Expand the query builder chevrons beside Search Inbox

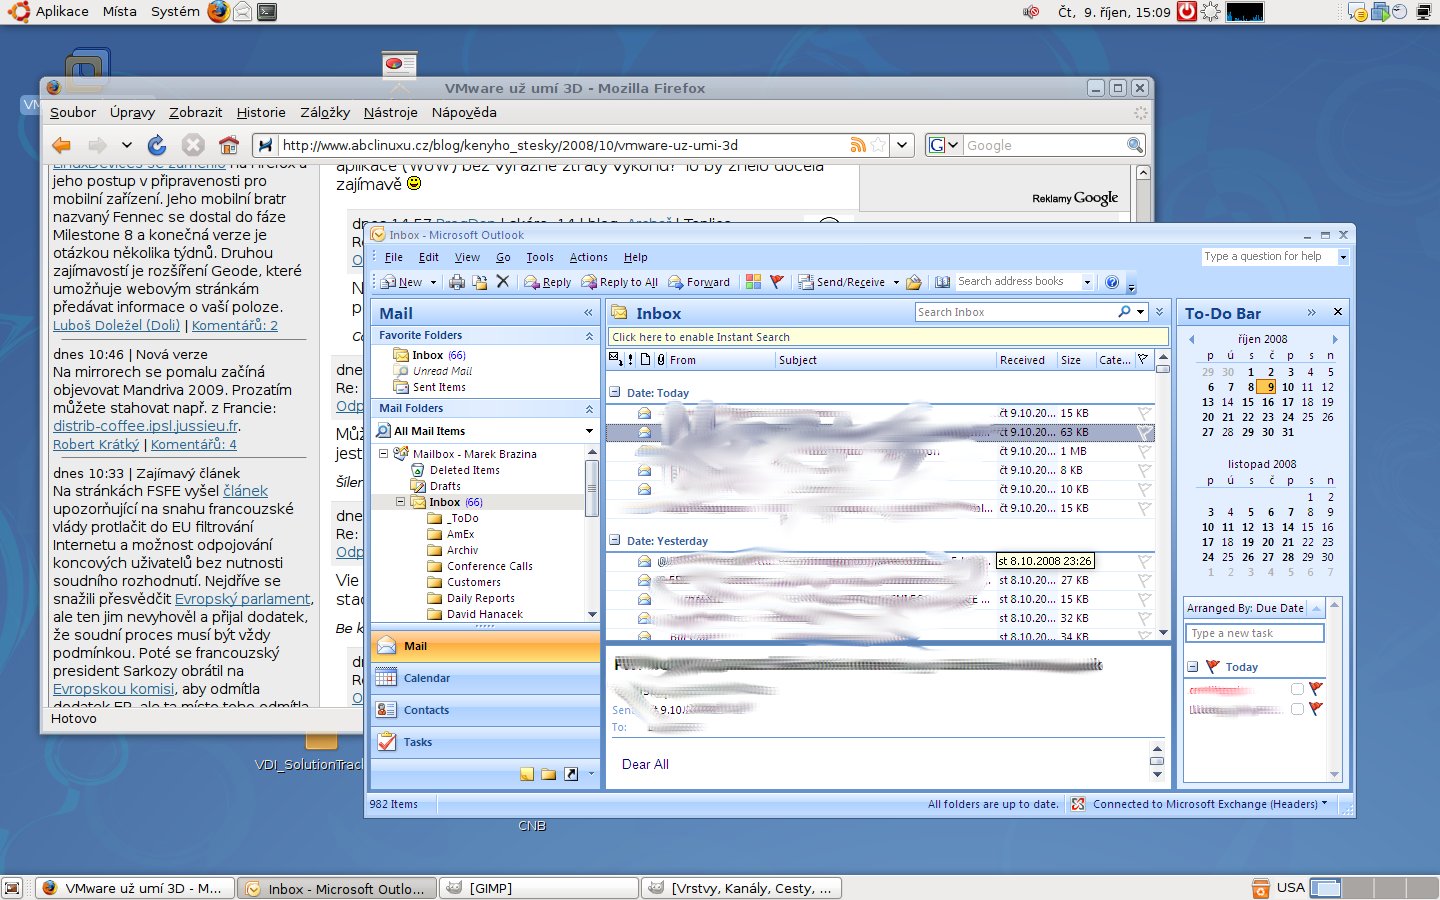[1160, 312]
